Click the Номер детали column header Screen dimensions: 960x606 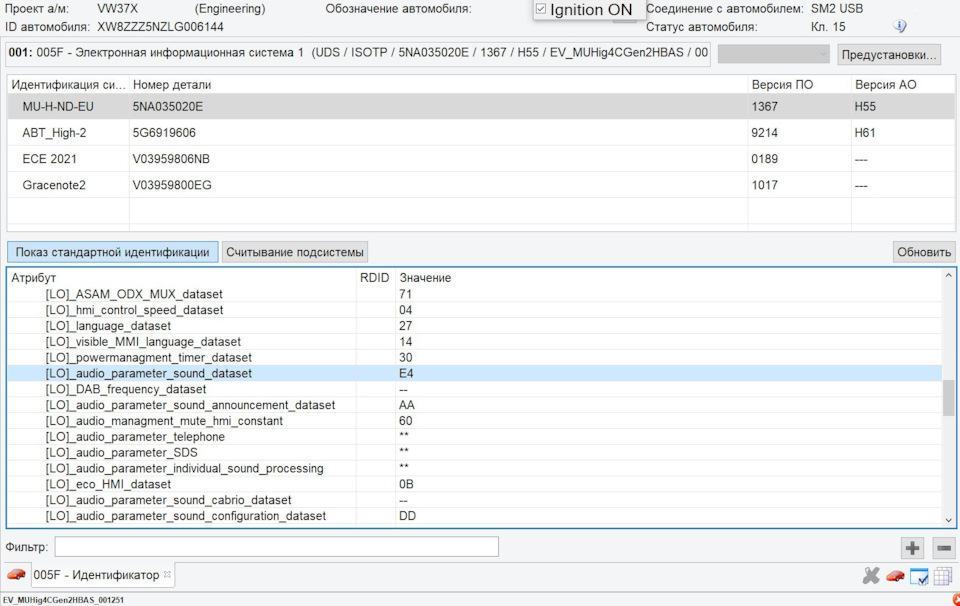click(438, 85)
